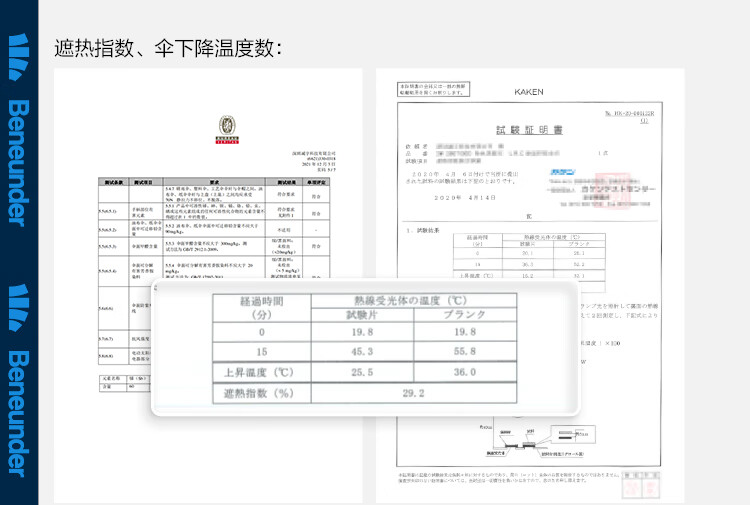The width and height of the screenshot is (750, 505).
Task: Click the 15 minute row label
Action: (262, 351)
